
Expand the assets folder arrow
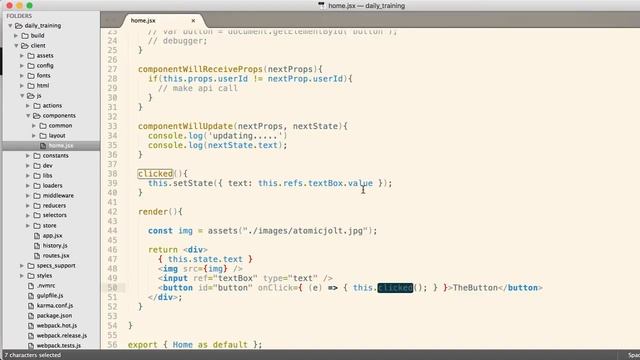pyautogui.click(x=22, y=56)
